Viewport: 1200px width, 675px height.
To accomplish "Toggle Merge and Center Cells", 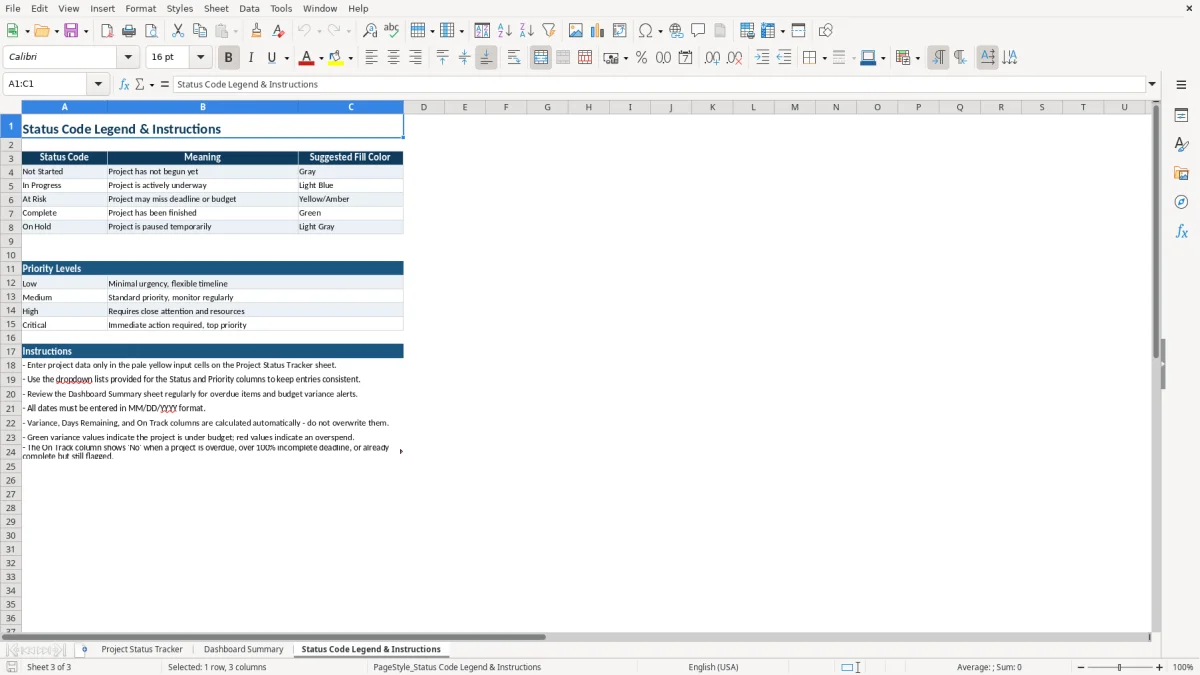I will point(541,58).
